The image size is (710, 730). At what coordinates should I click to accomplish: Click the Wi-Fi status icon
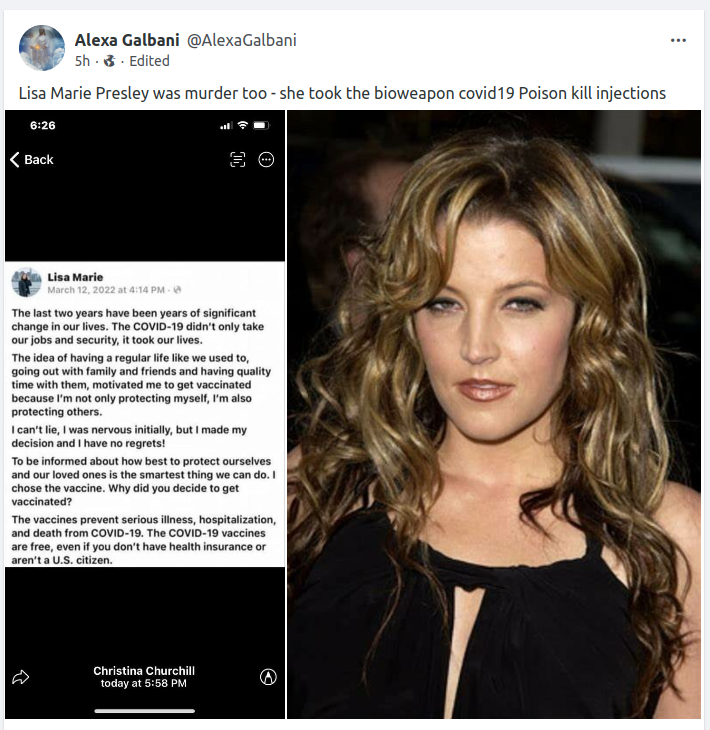coord(243,125)
